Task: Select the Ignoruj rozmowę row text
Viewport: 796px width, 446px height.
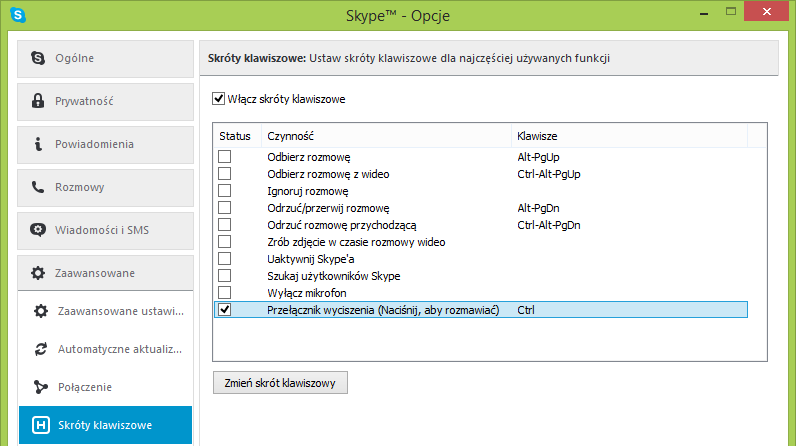Action: click(308, 191)
